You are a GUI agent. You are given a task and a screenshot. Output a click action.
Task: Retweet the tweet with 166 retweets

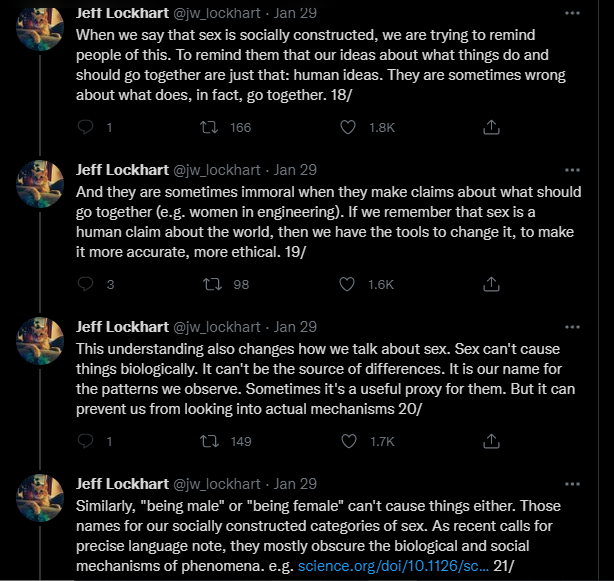tap(209, 127)
